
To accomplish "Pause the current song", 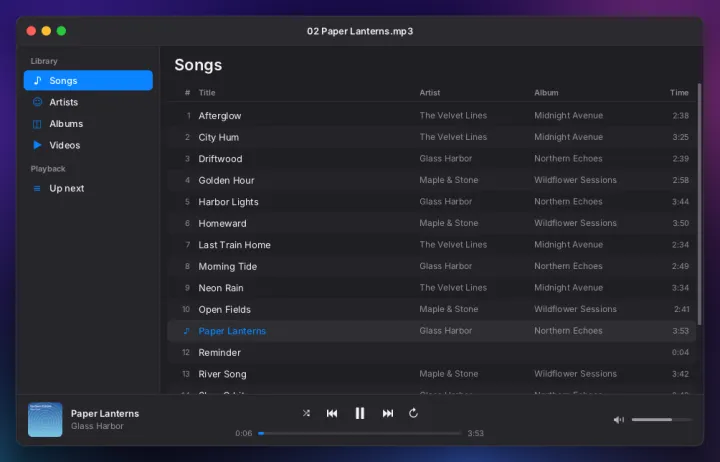I will pyautogui.click(x=360, y=413).
